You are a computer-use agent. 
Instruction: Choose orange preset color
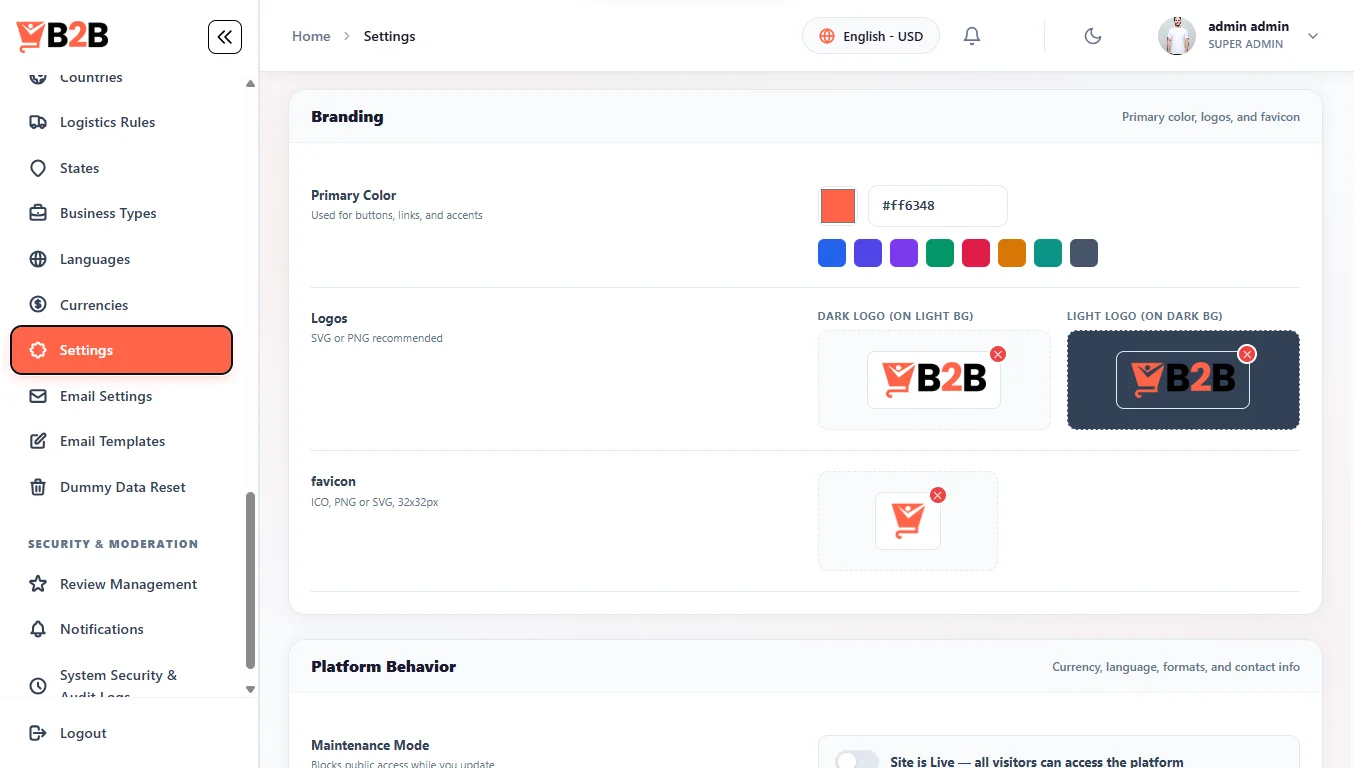tap(1012, 253)
